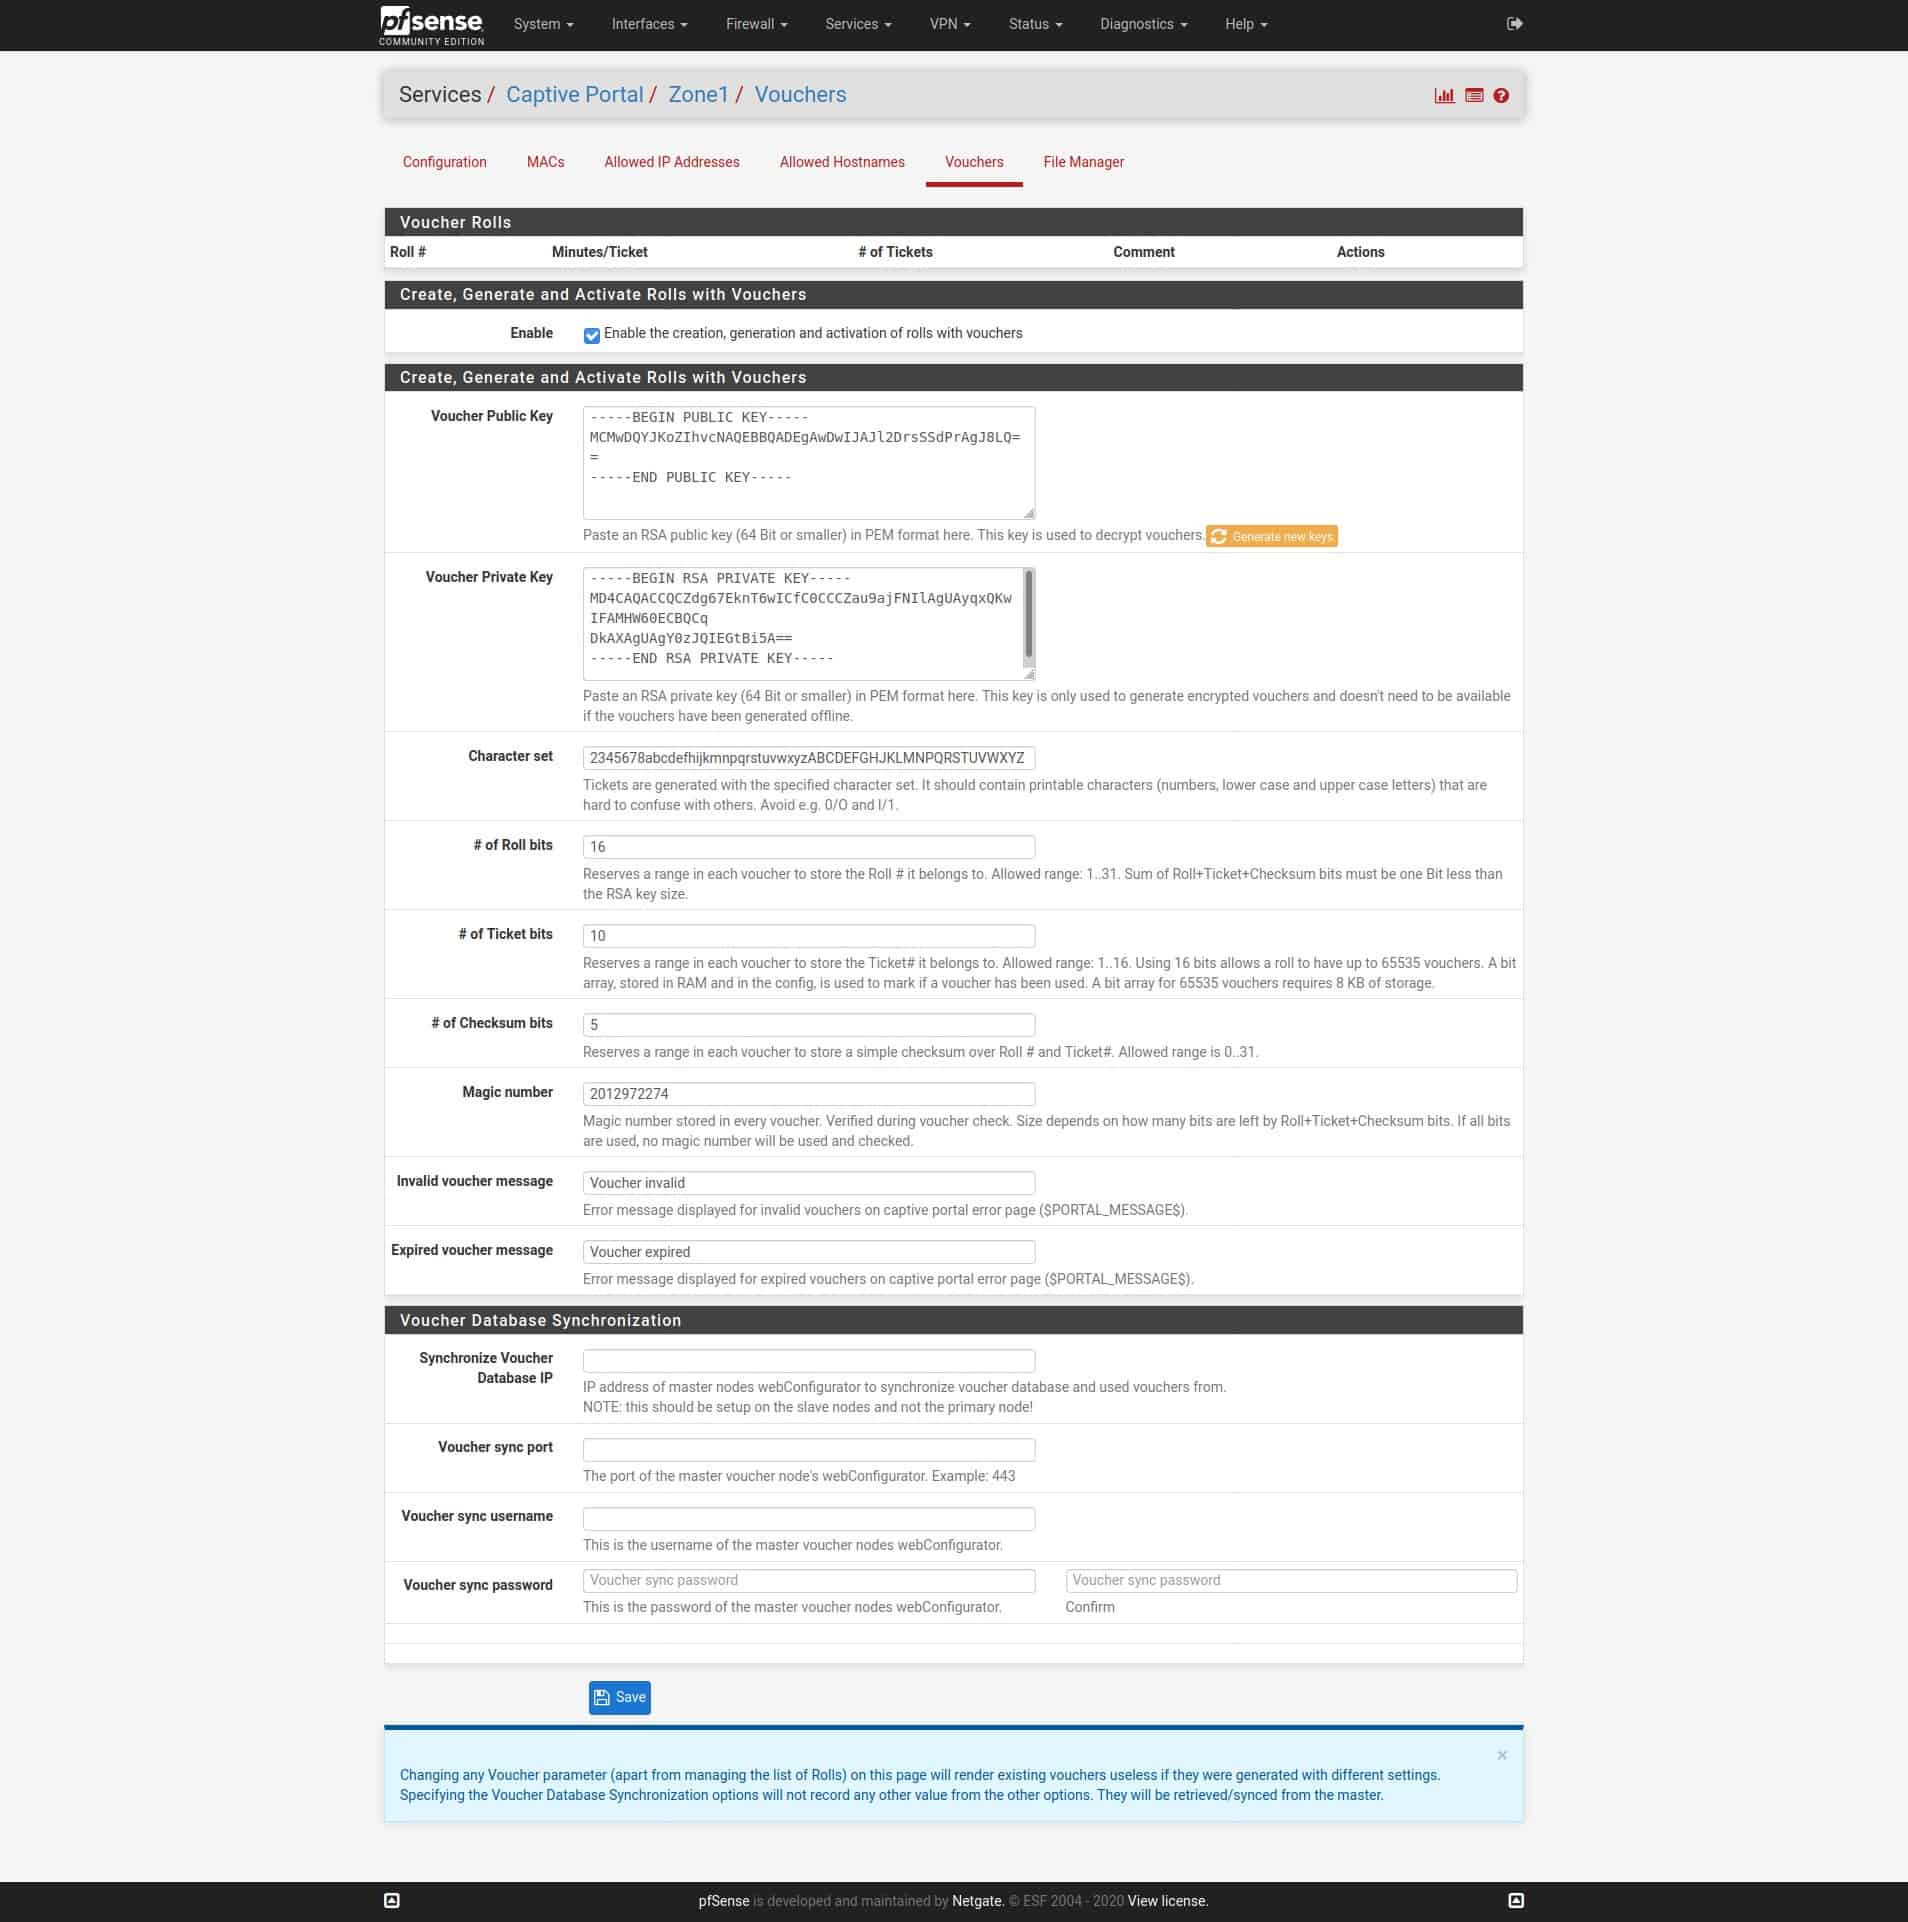Click the Netgate link in footer
The width and height of the screenshot is (1908, 1922).
[x=976, y=1900]
